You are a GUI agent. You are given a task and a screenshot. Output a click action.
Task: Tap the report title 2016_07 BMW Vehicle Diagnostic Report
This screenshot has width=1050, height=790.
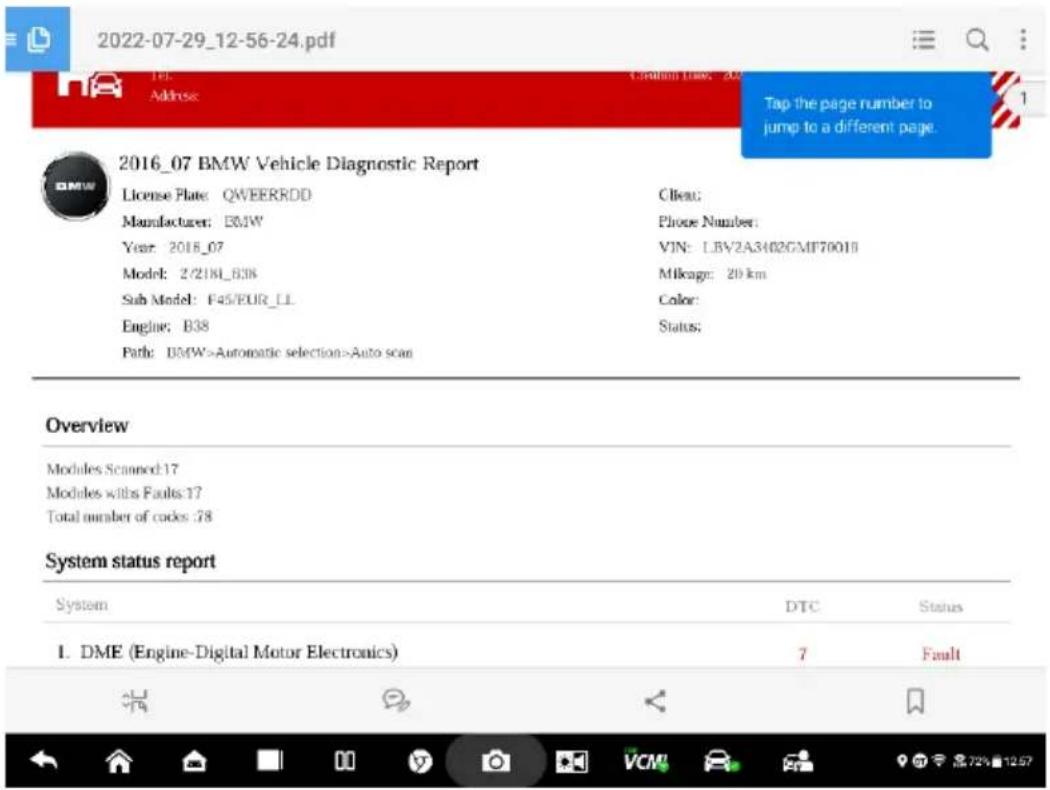[x=299, y=164]
